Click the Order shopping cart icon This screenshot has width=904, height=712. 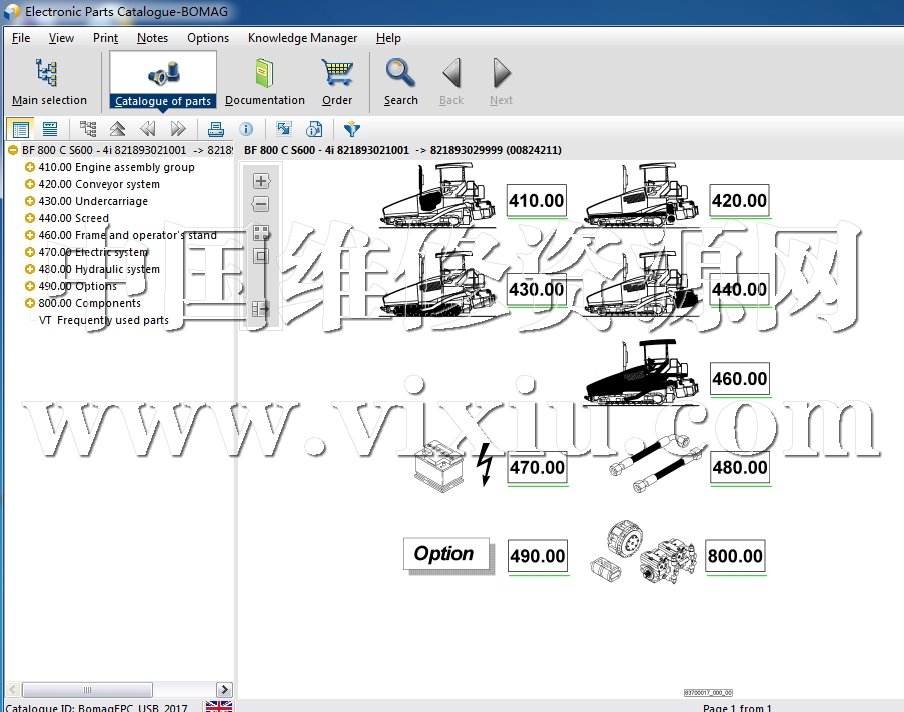[337, 80]
